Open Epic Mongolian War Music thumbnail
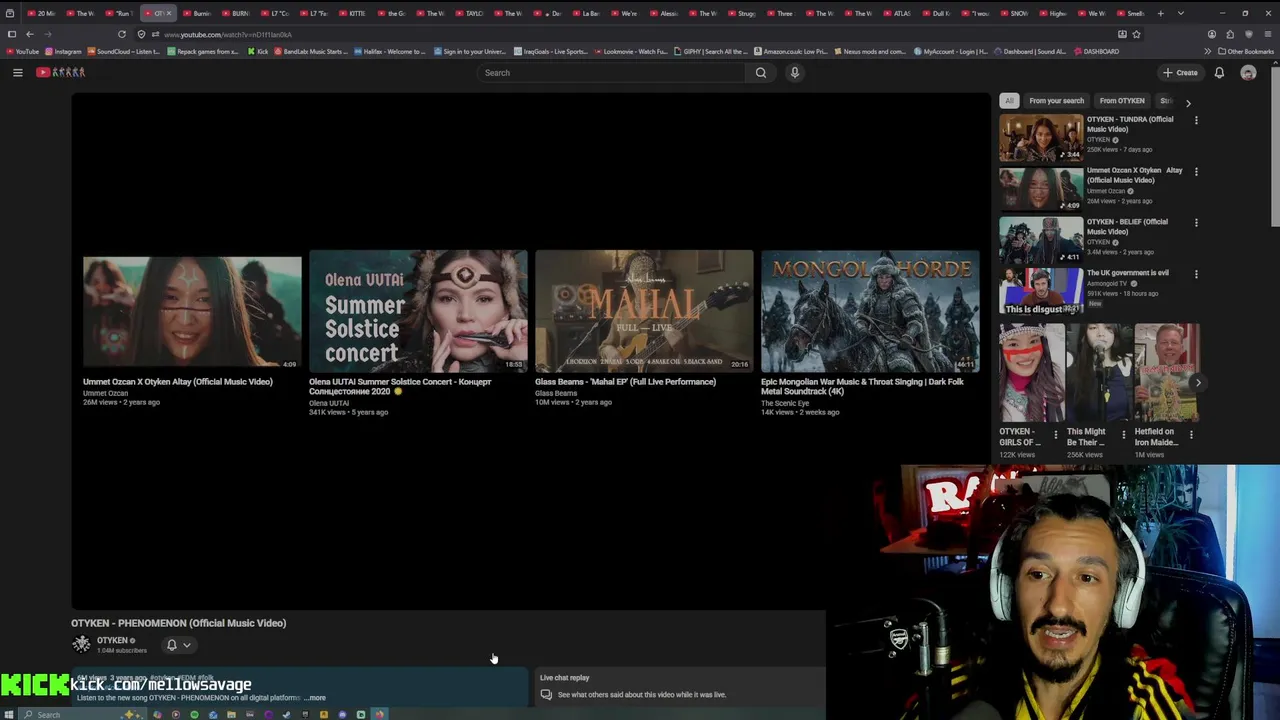 [870, 311]
